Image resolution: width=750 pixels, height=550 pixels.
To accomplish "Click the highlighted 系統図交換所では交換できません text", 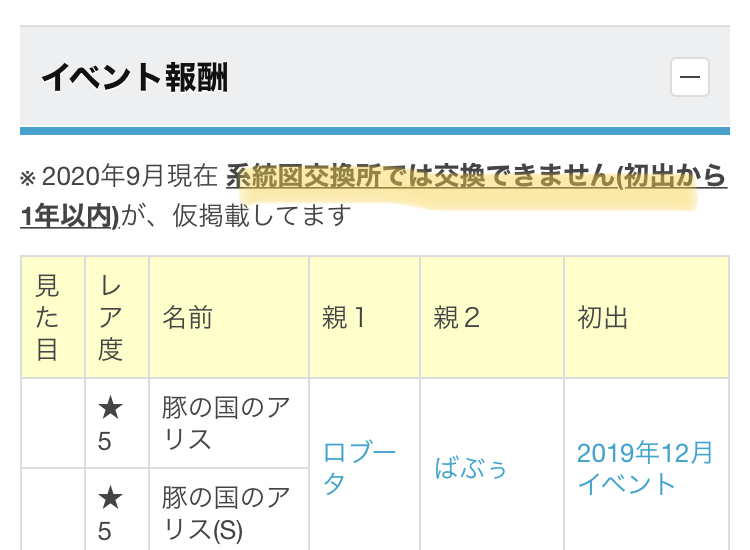I will 421,176.
